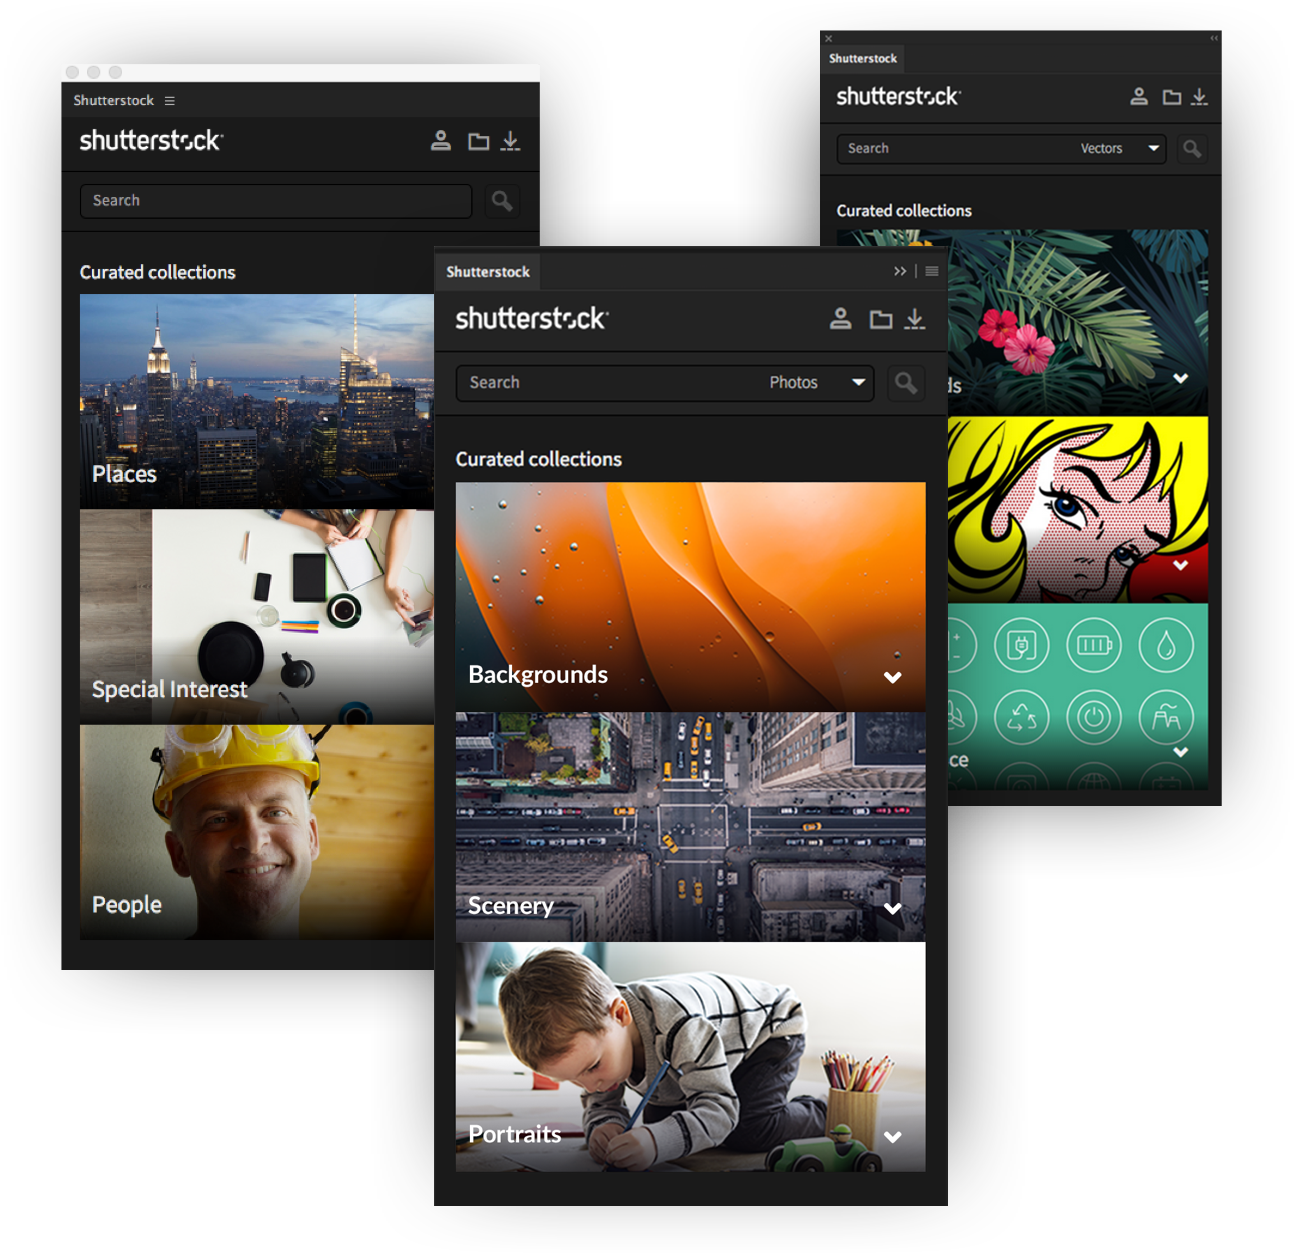The width and height of the screenshot is (1294, 1254).
Task: Open collections folder icon in left panel
Action: point(479,142)
